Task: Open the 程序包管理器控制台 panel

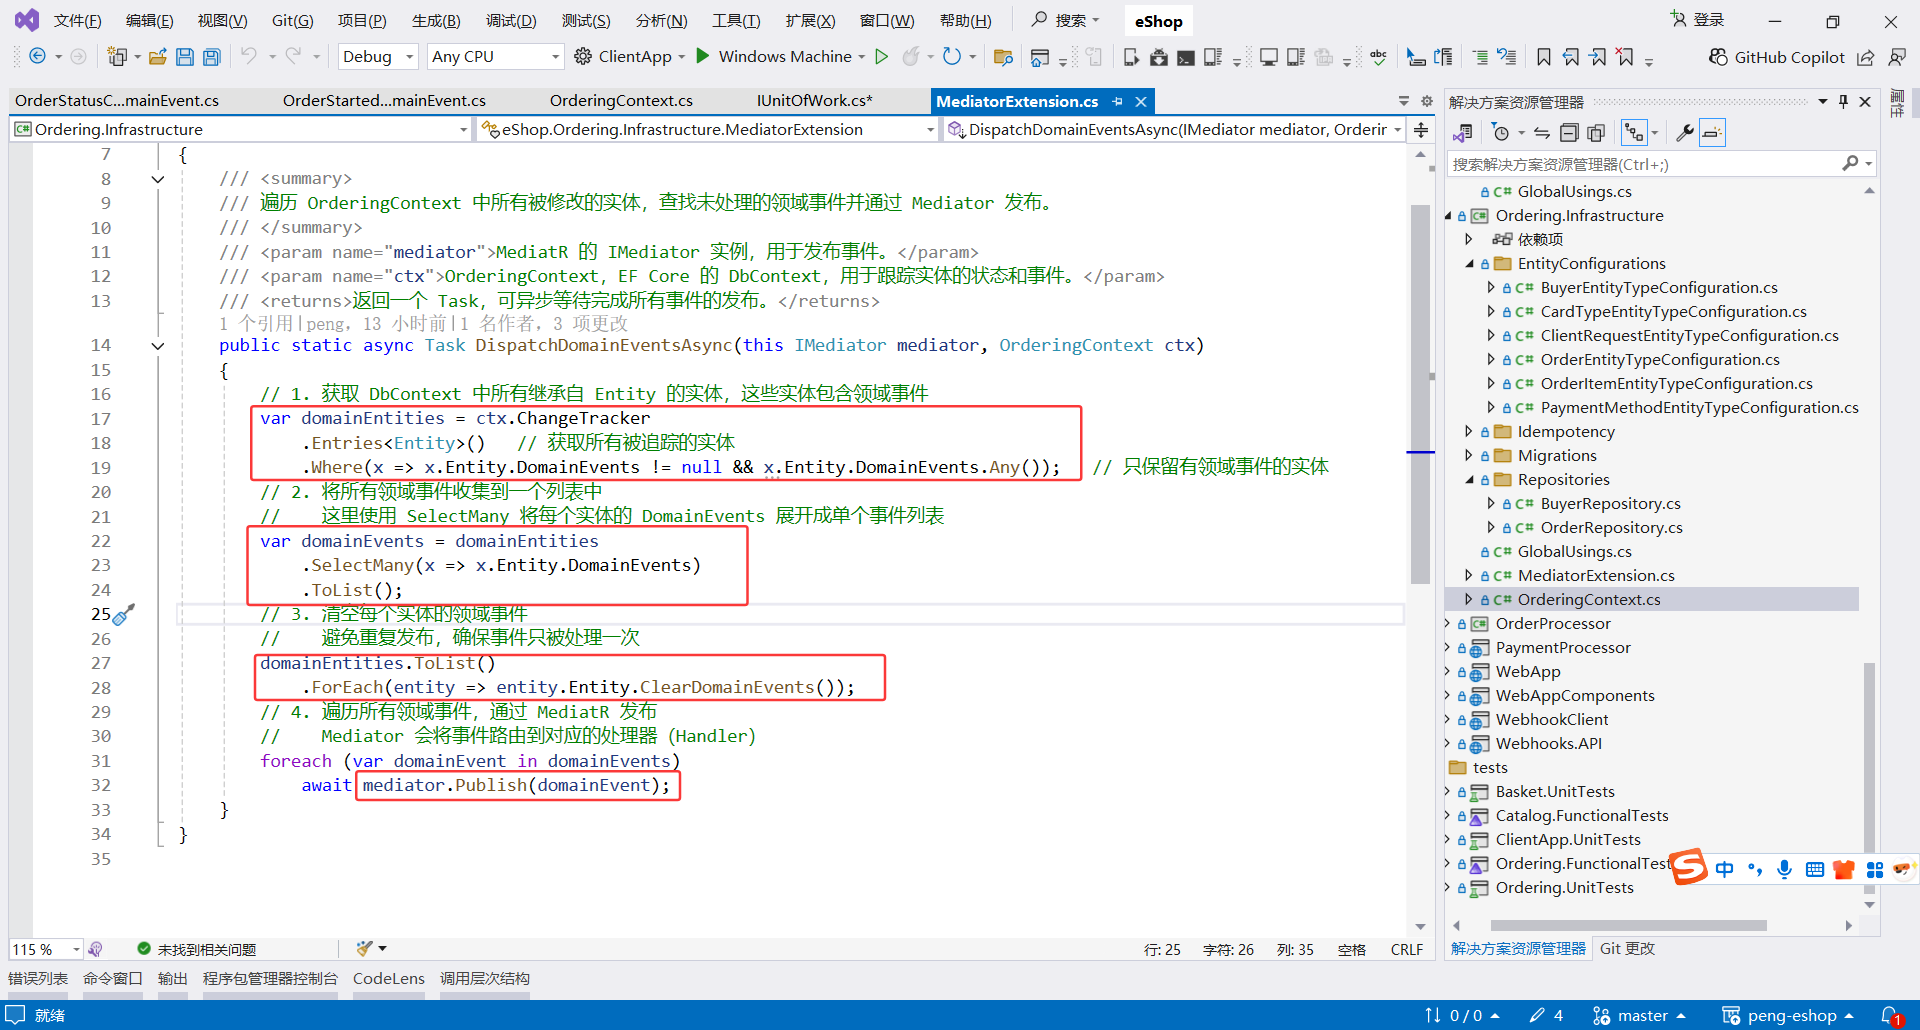Action: coord(270,979)
